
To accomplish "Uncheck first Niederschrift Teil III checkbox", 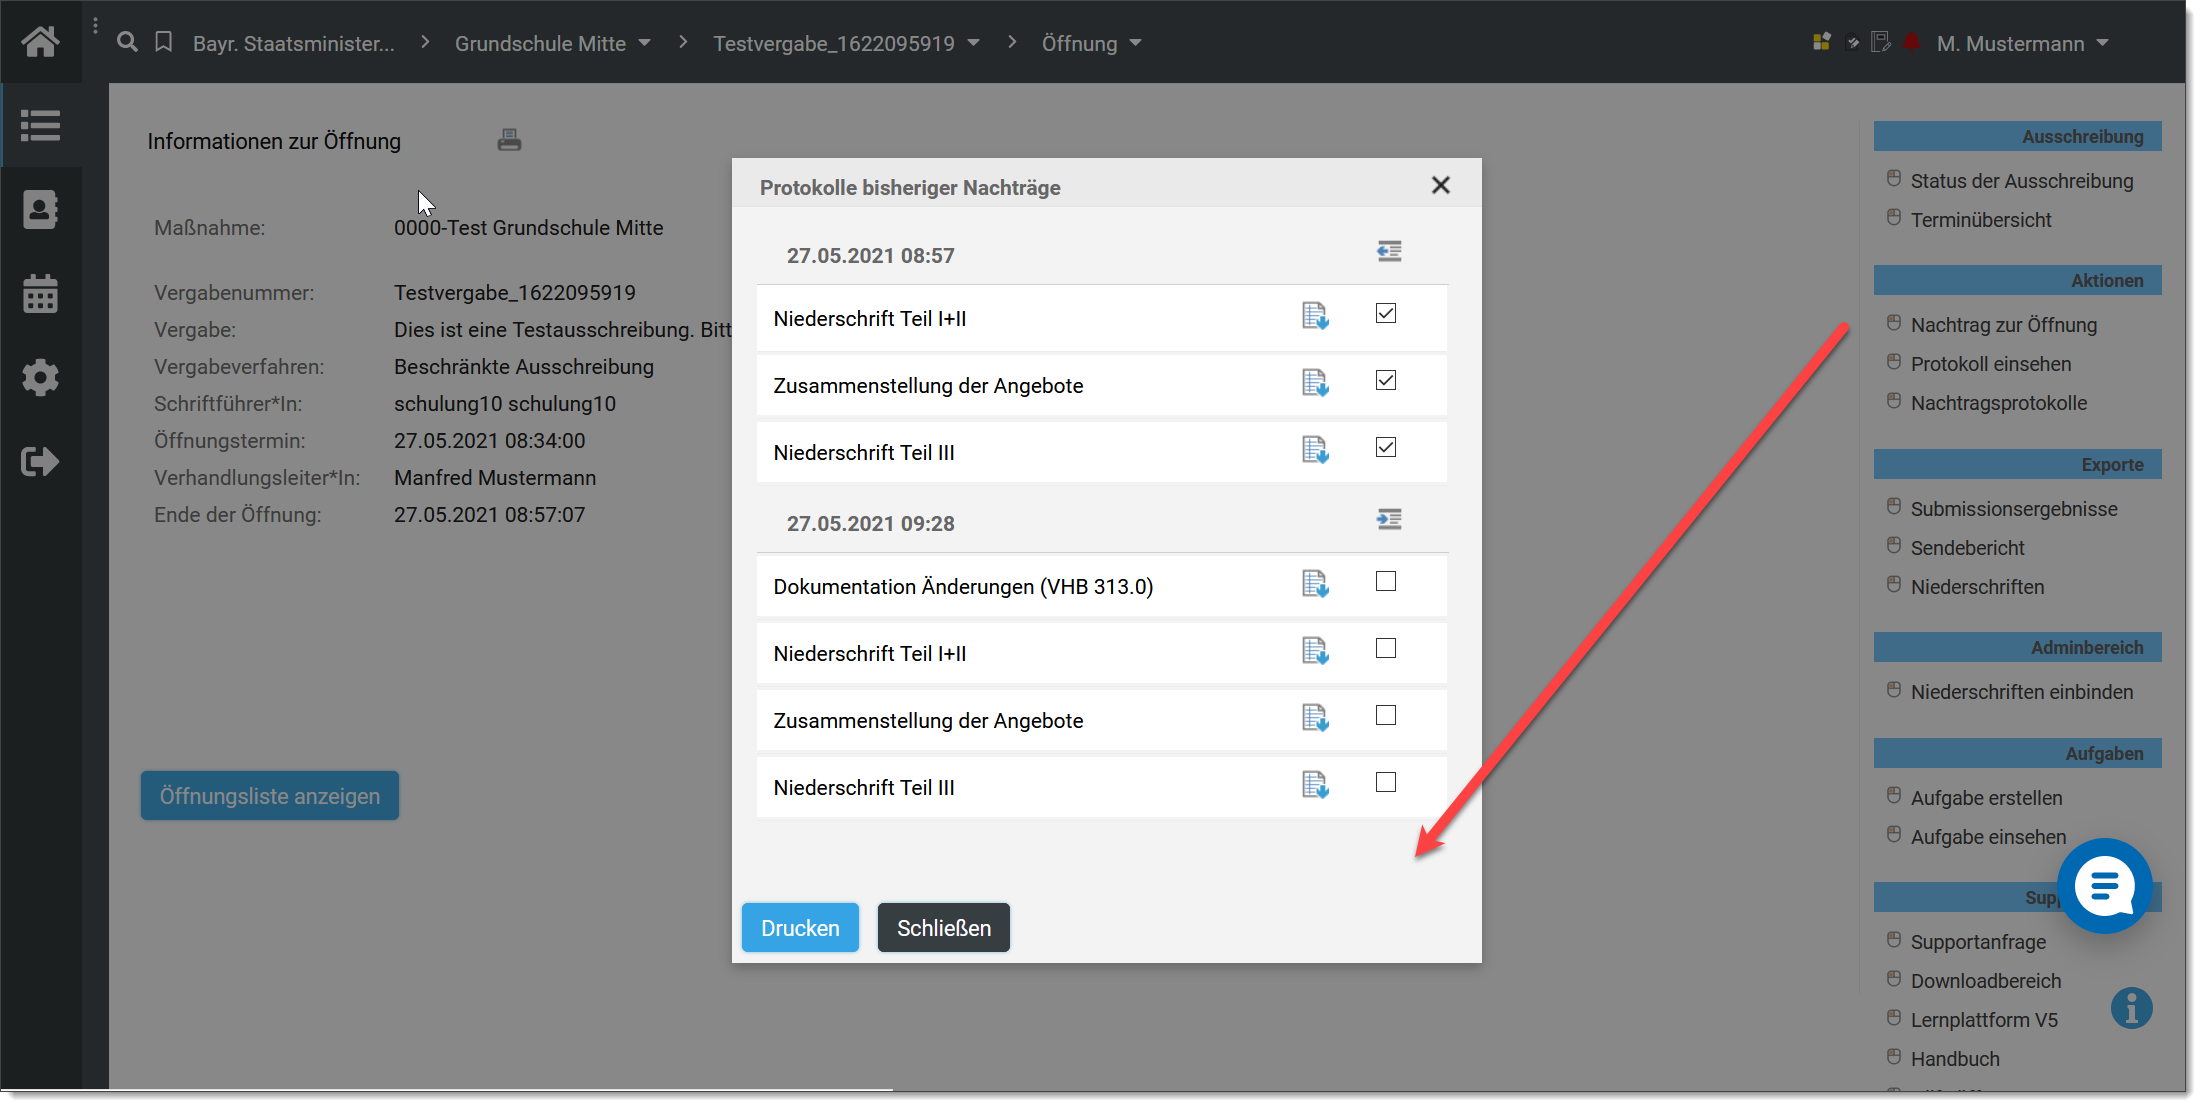I will (x=1385, y=448).
